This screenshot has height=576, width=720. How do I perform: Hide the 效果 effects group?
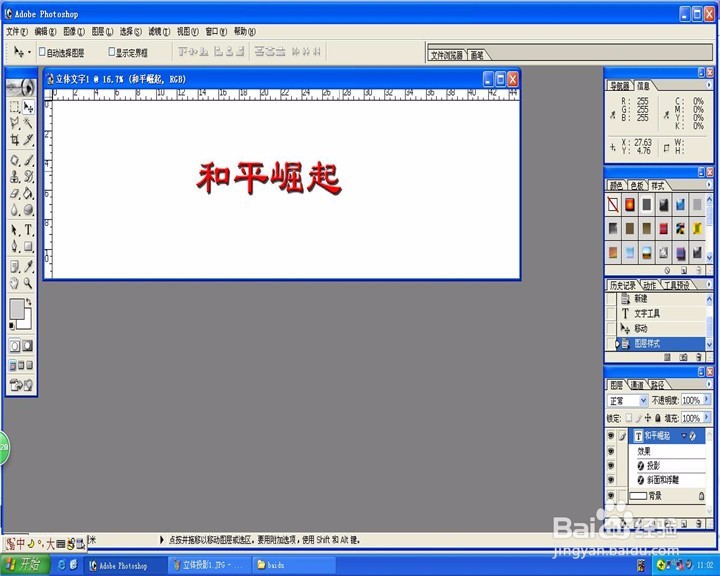click(x=611, y=451)
